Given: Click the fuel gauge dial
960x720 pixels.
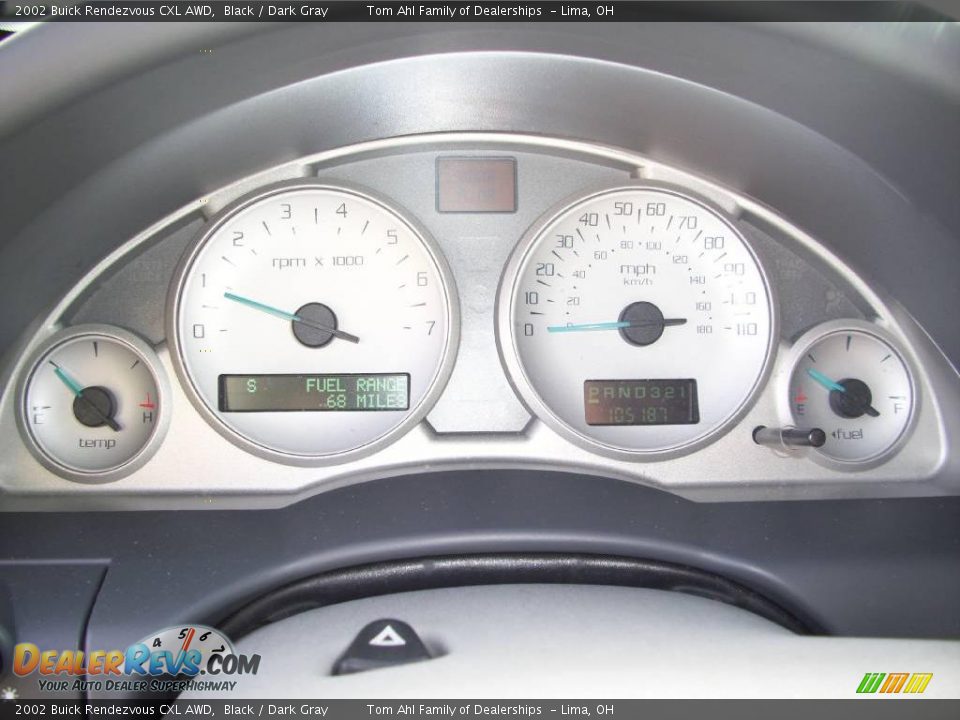Looking at the screenshot, I should pos(852,396).
